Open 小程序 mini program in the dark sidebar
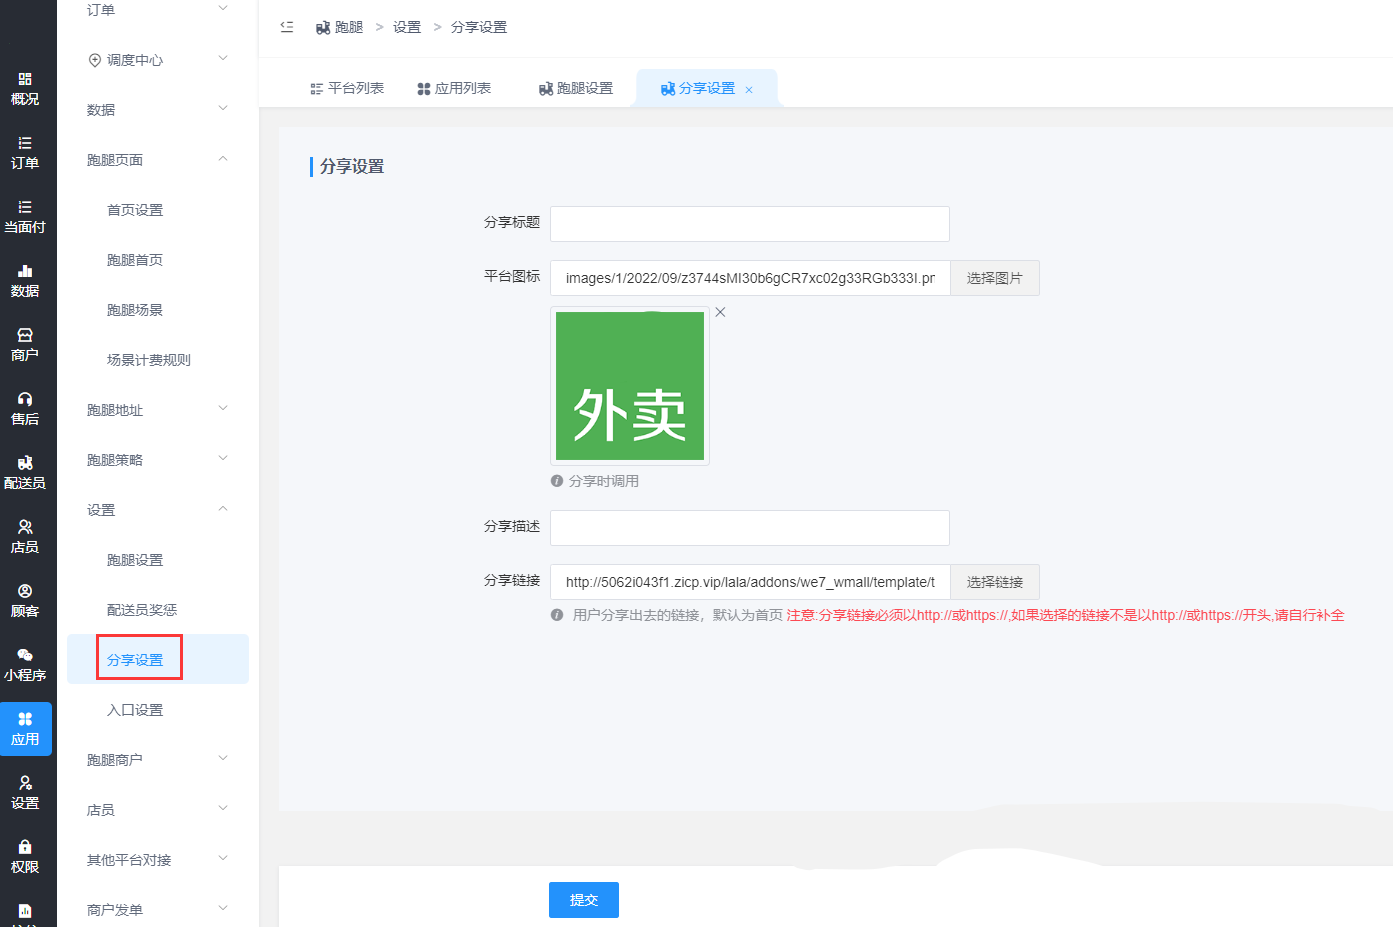The width and height of the screenshot is (1393, 927). coord(25,665)
